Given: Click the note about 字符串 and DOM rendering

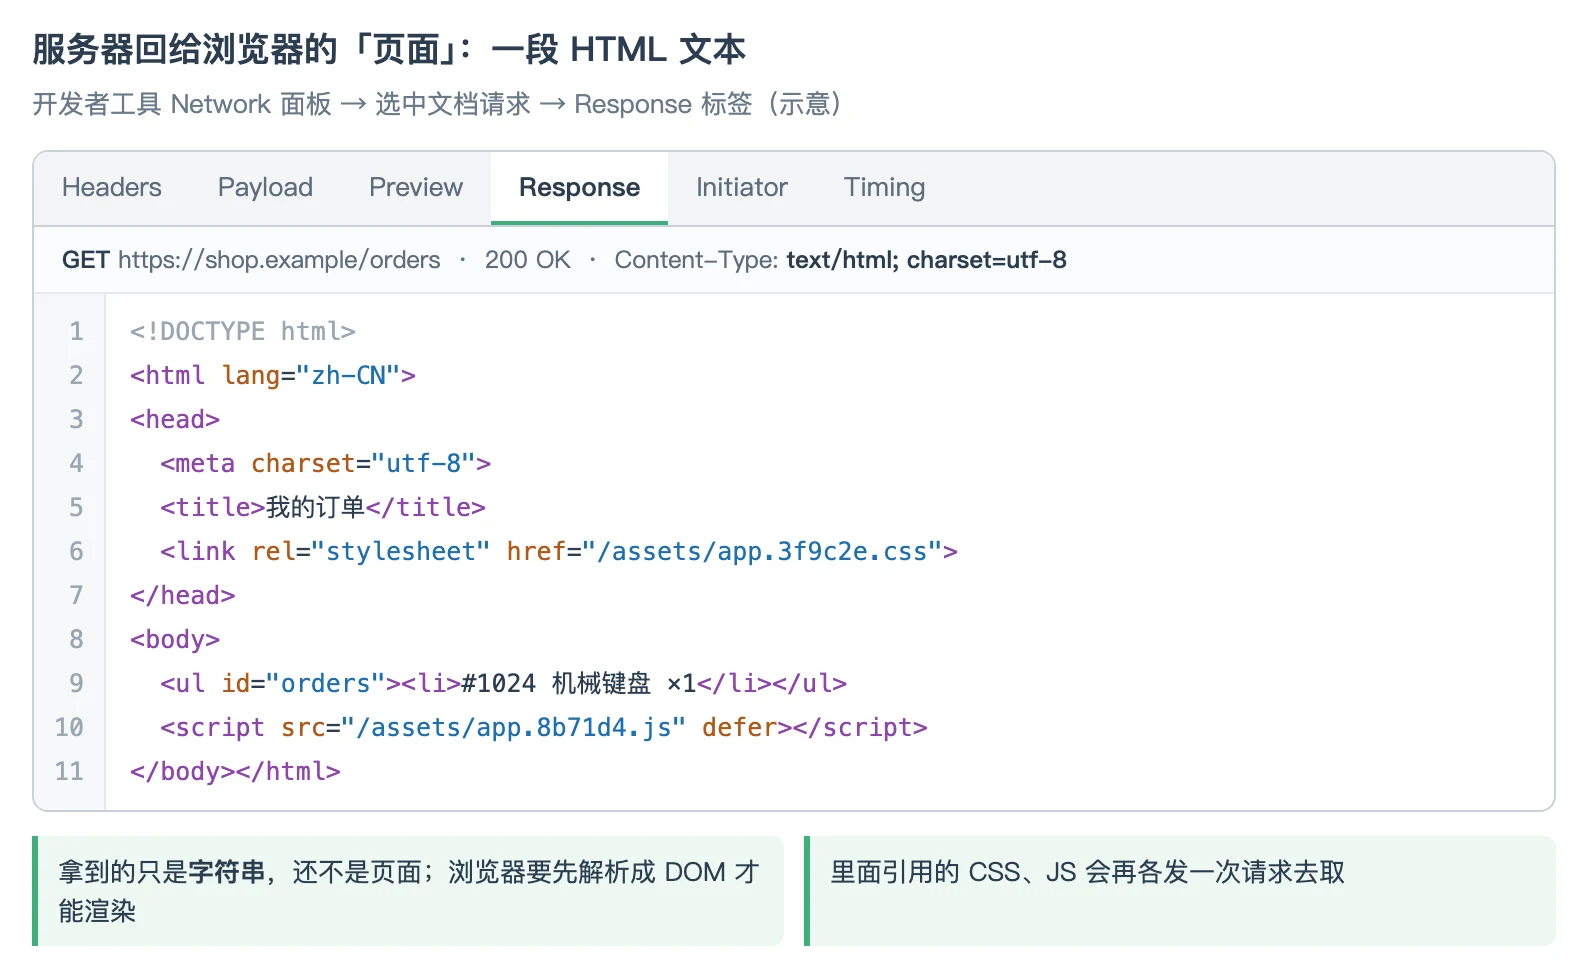Looking at the screenshot, I should coord(408,891).
